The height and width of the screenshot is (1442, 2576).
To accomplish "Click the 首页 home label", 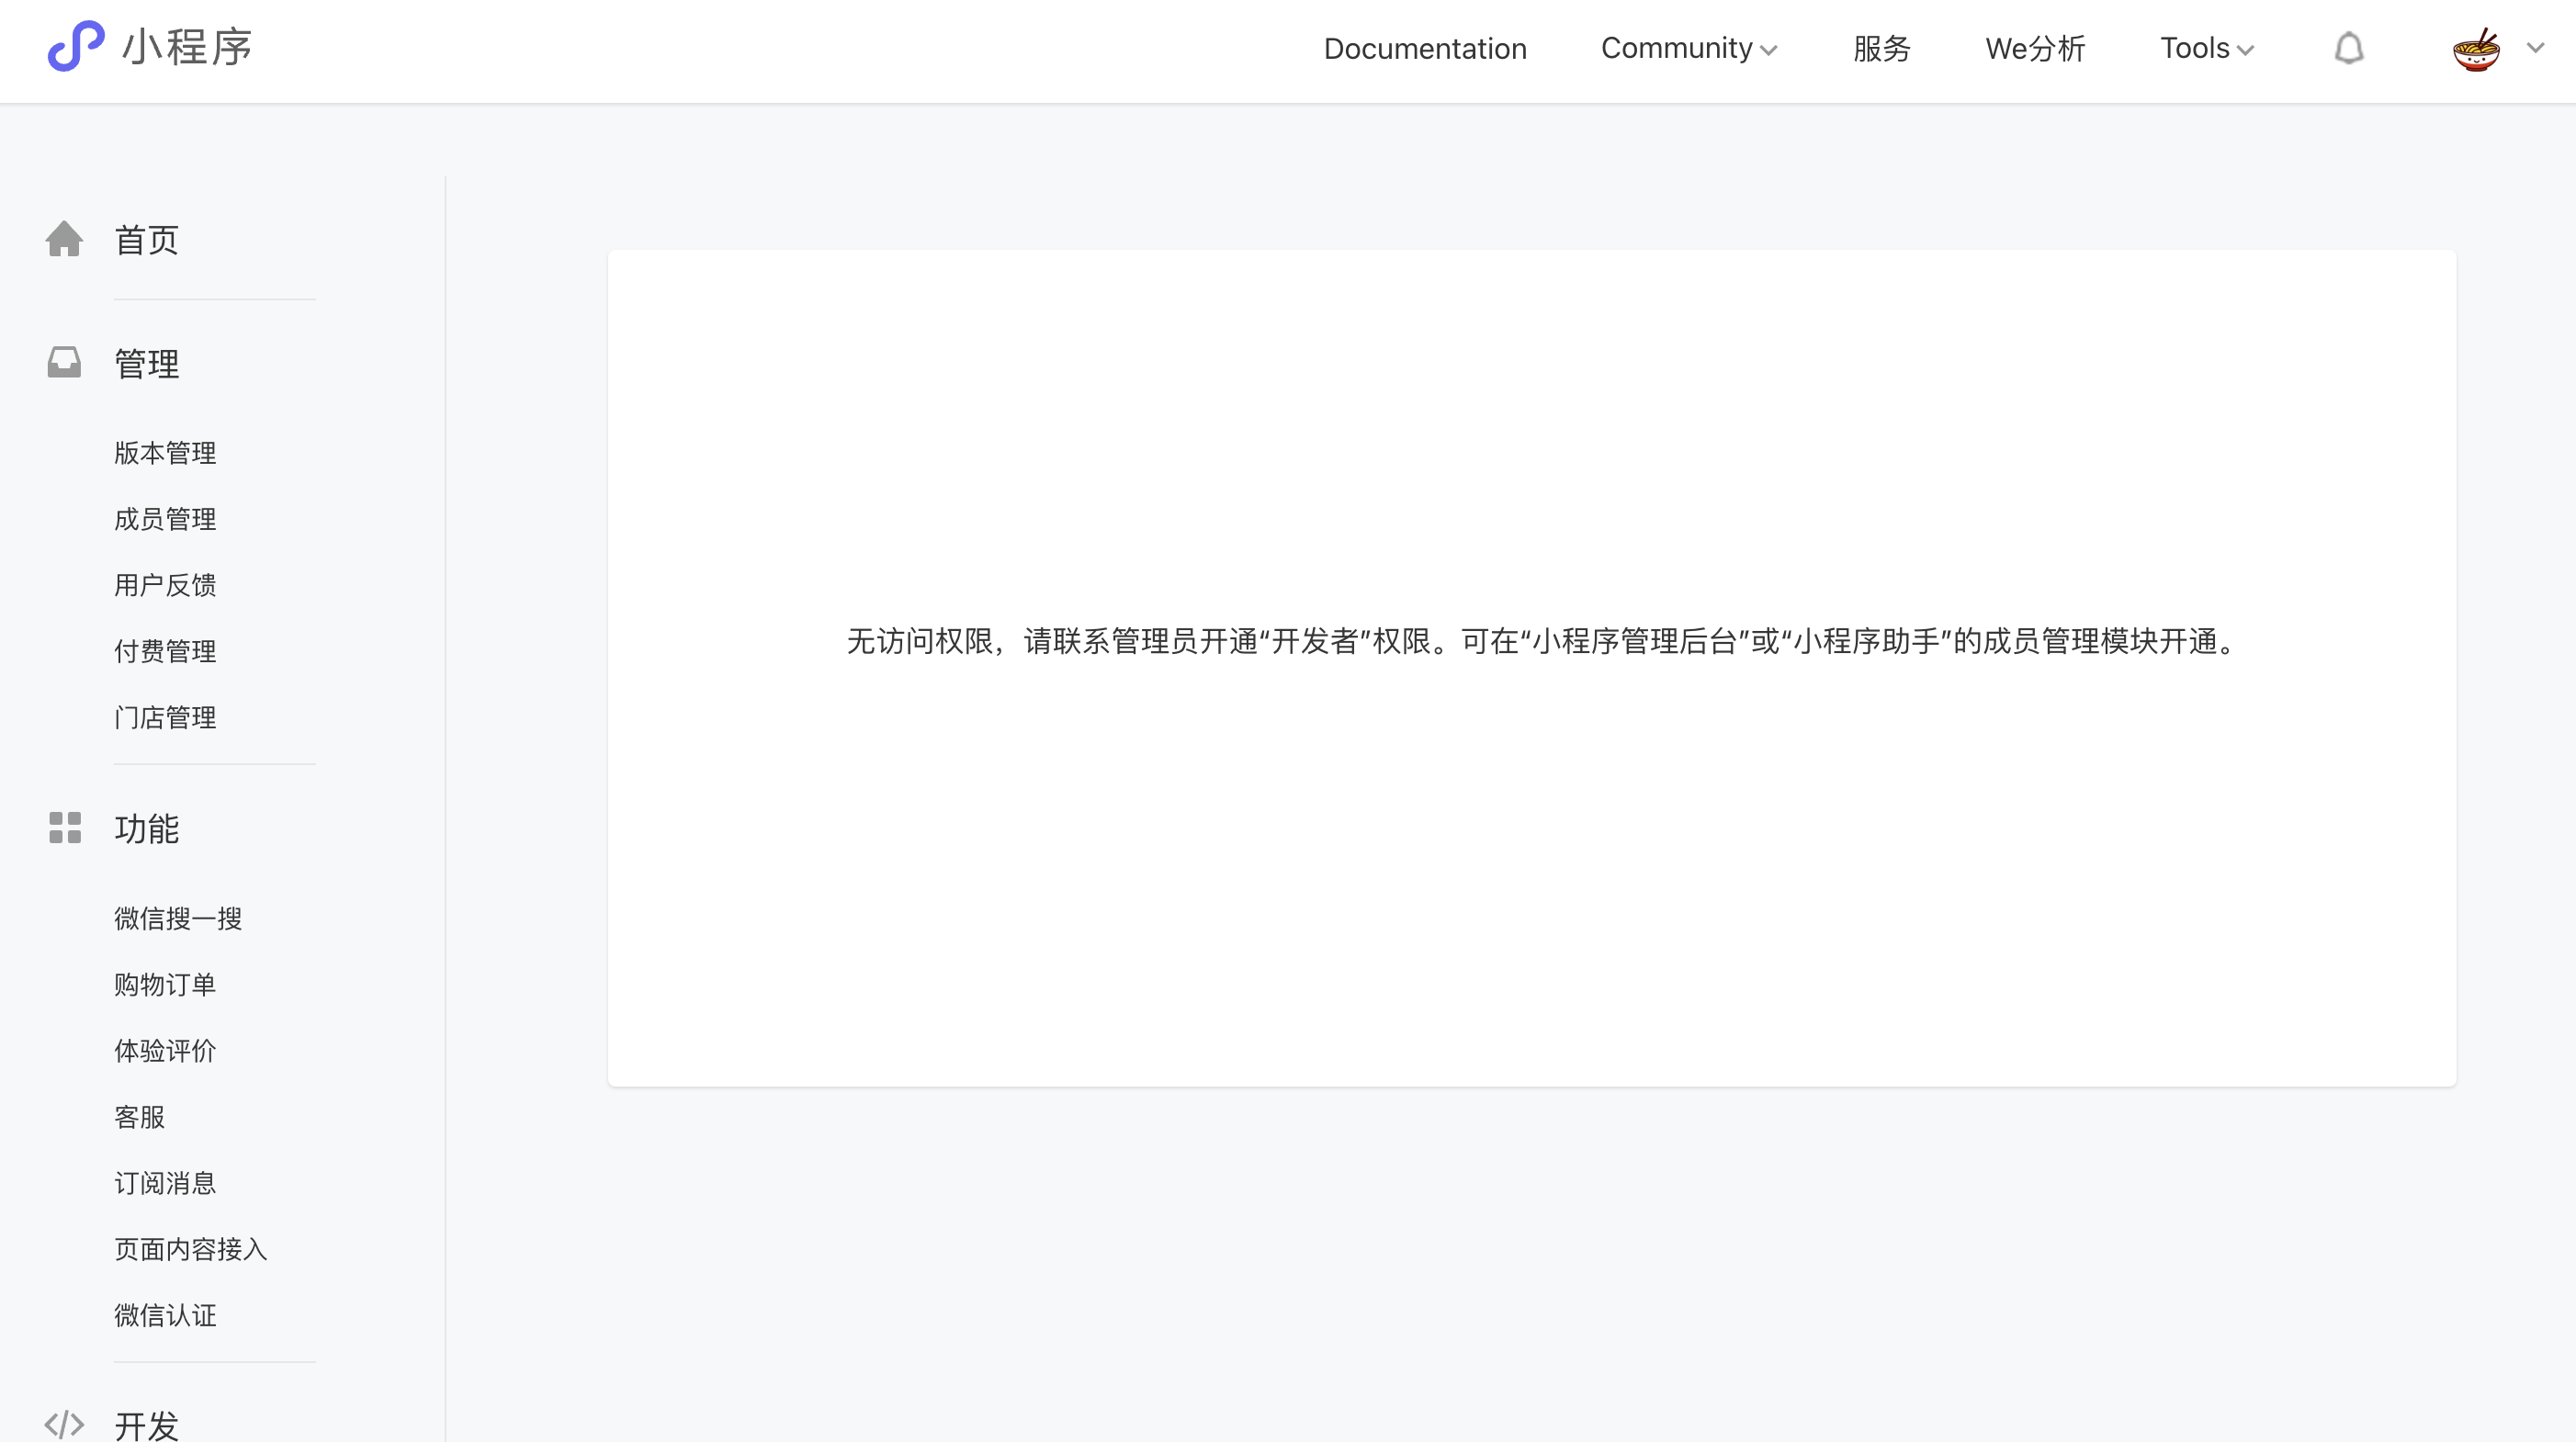I will [146, 240].
